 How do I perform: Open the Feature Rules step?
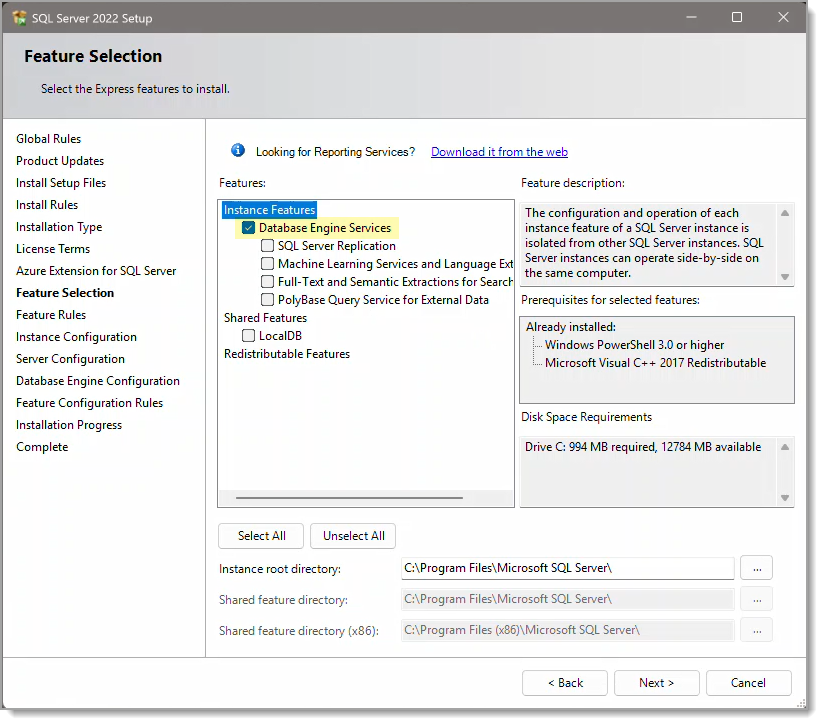click(51, 315)
